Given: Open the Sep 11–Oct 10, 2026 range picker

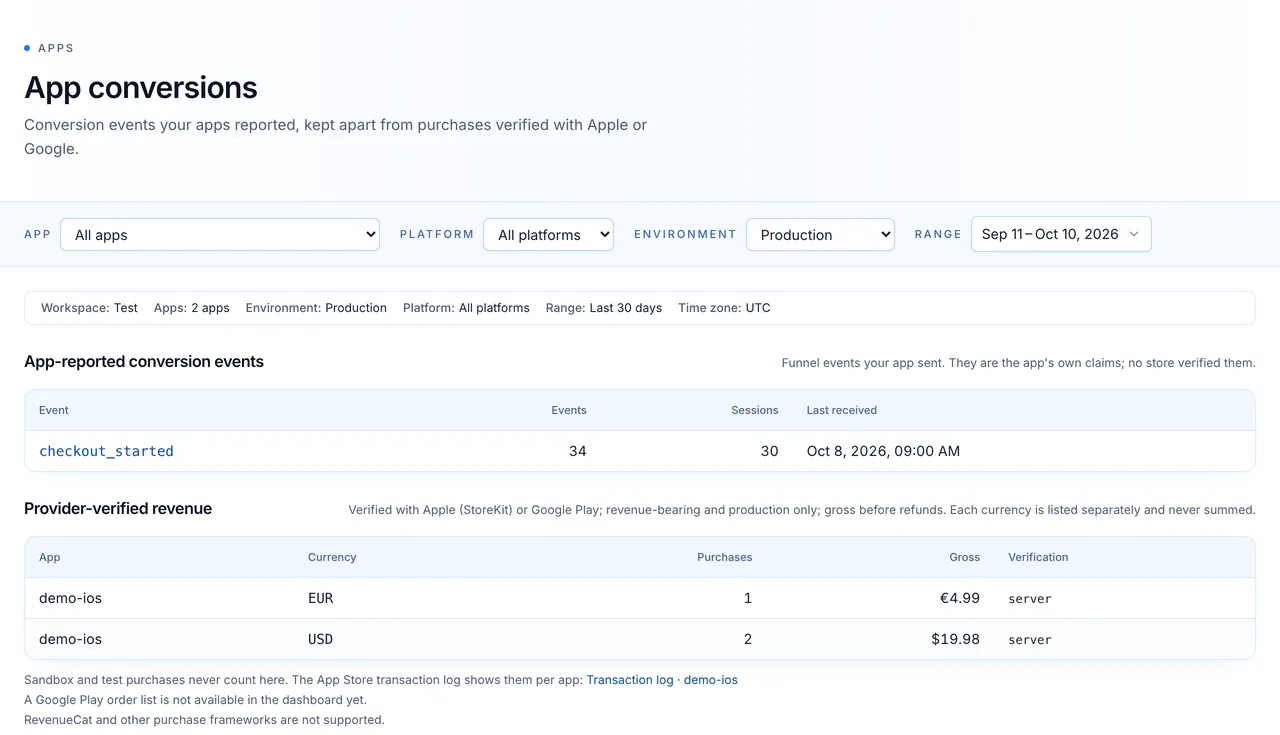Looking at the screenshot, I should tap(1061, 234).
